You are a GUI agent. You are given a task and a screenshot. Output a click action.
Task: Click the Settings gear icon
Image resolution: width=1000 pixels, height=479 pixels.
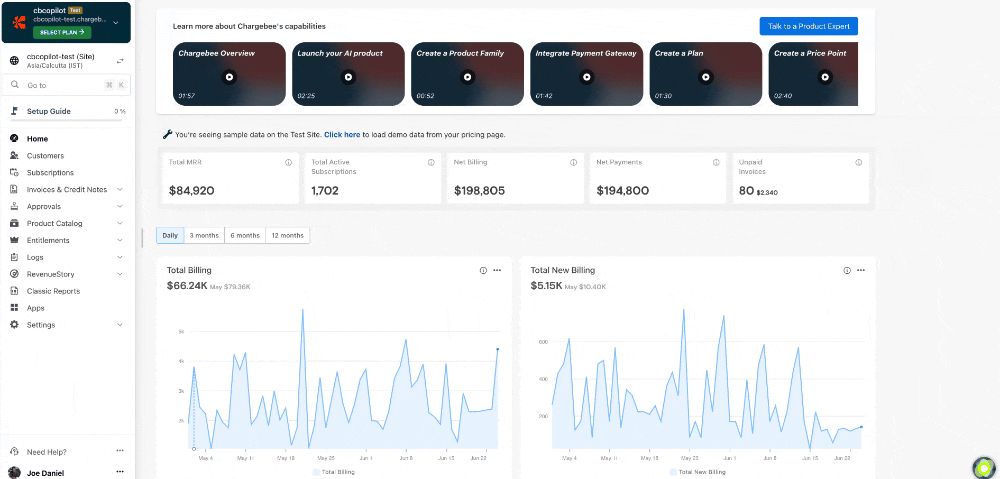(x=14, y=325)
